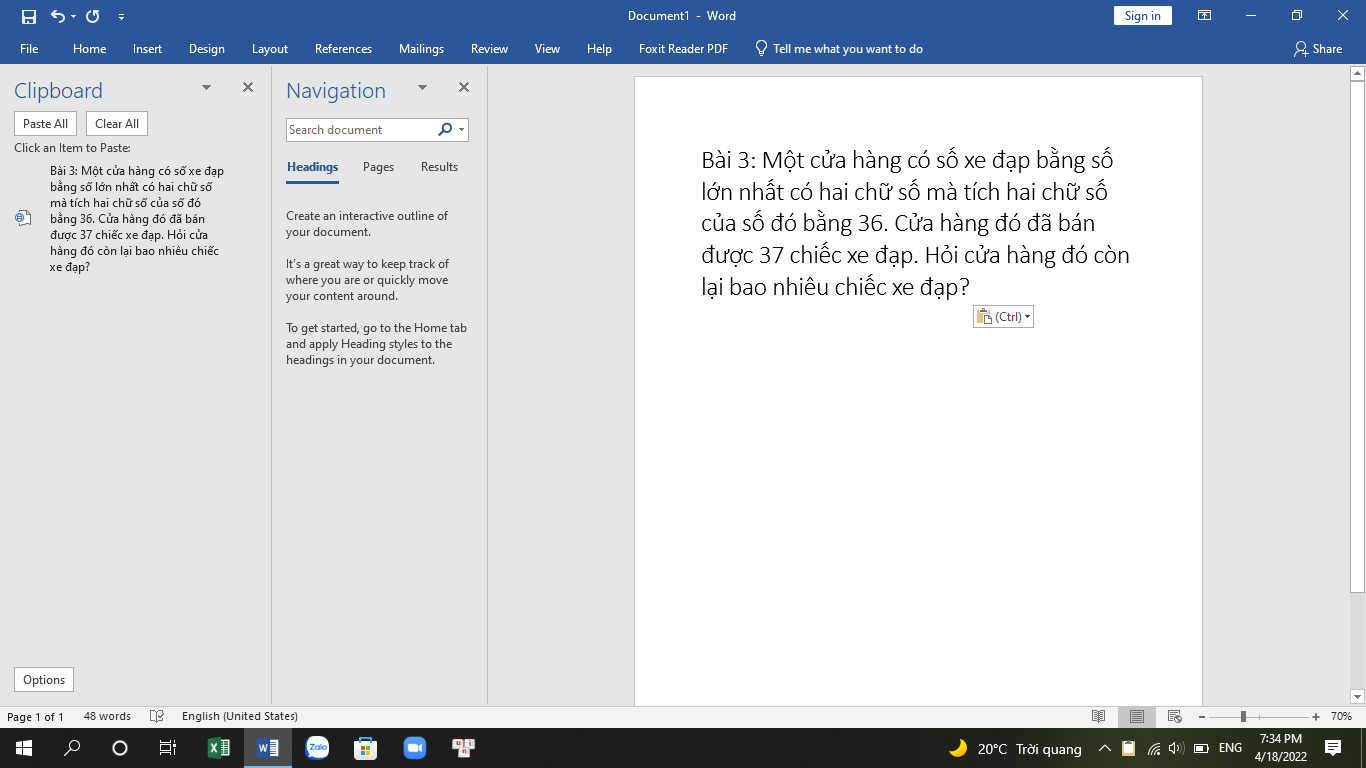
Task: Click the Sign in button
Action: (x=1142, y=16)
